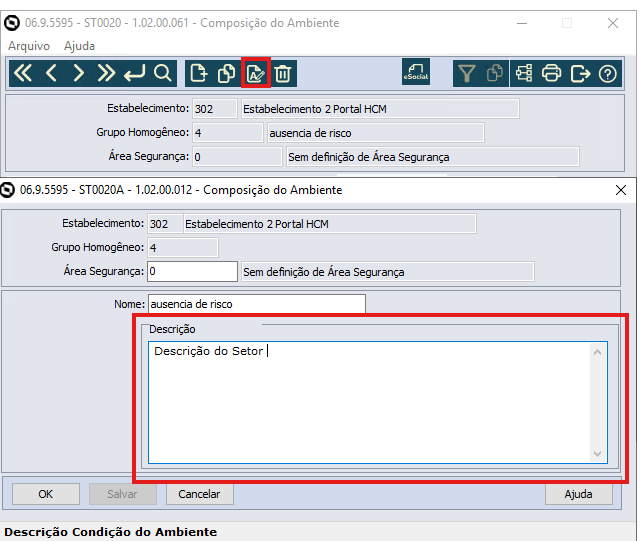Click 'ausencia de risco' text in main window

(x=310, y=133)
